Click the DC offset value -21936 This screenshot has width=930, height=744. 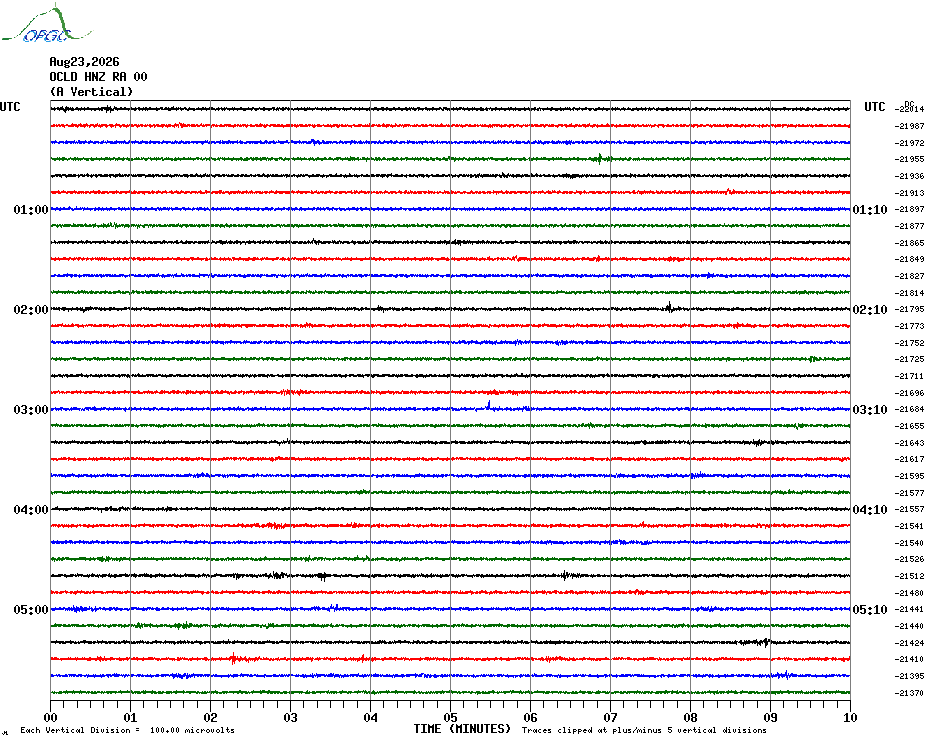[x=909, y=176]
